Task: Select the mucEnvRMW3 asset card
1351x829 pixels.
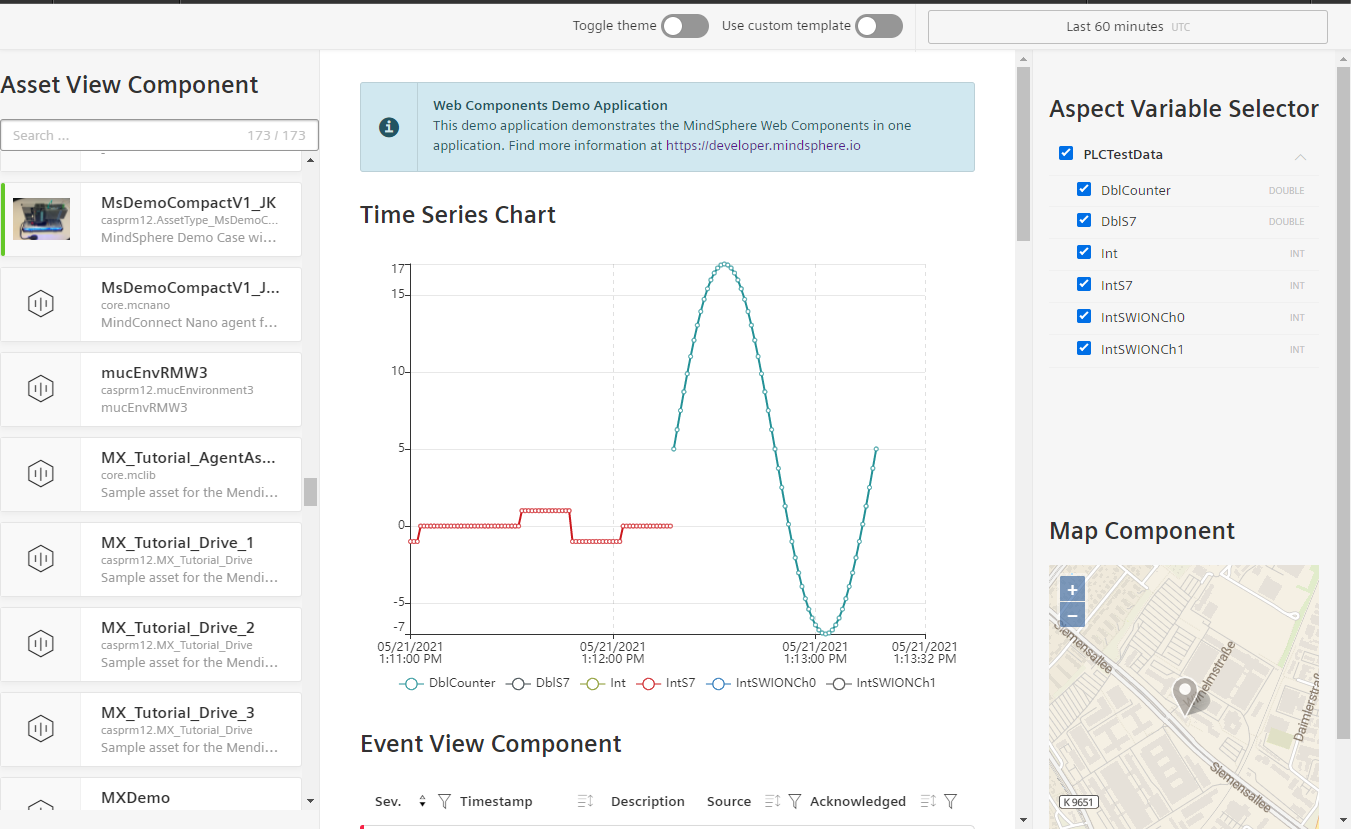Action: [151, 389]
